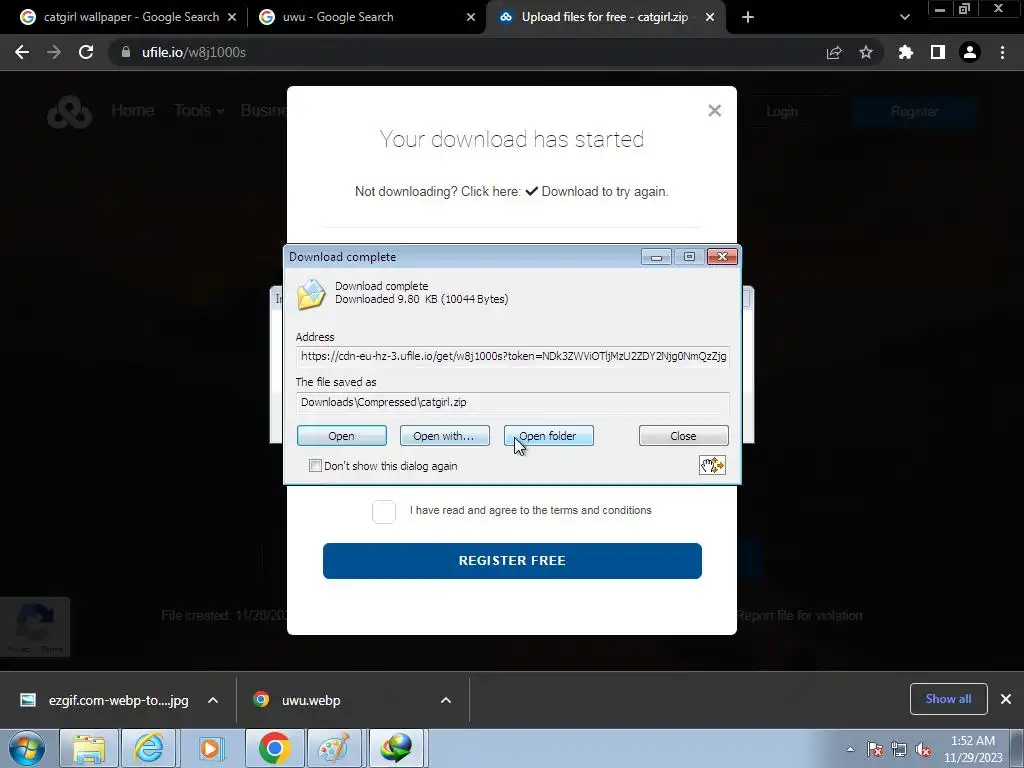Close the catgirl wallpaper tab
This screenshot has width=1024, height=768.
(x=232, y=17)
